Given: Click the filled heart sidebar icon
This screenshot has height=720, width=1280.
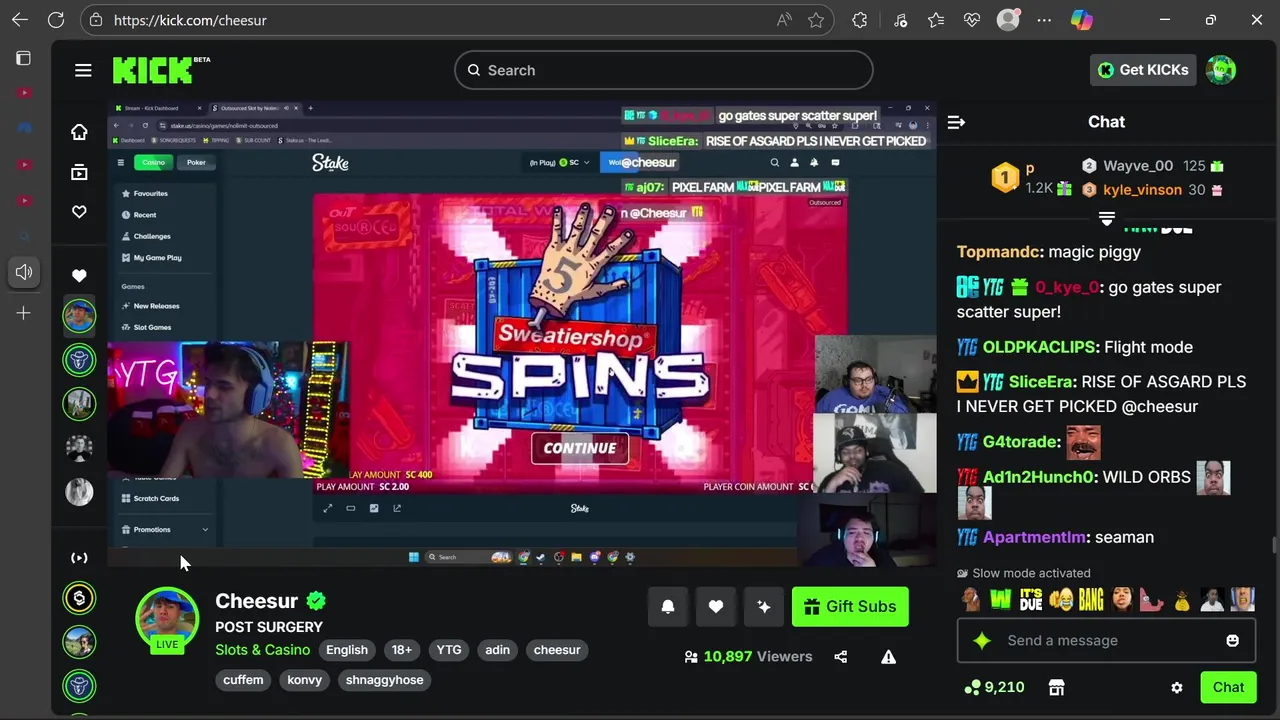Looking at the screenshot, I should (x=79, y=275).
